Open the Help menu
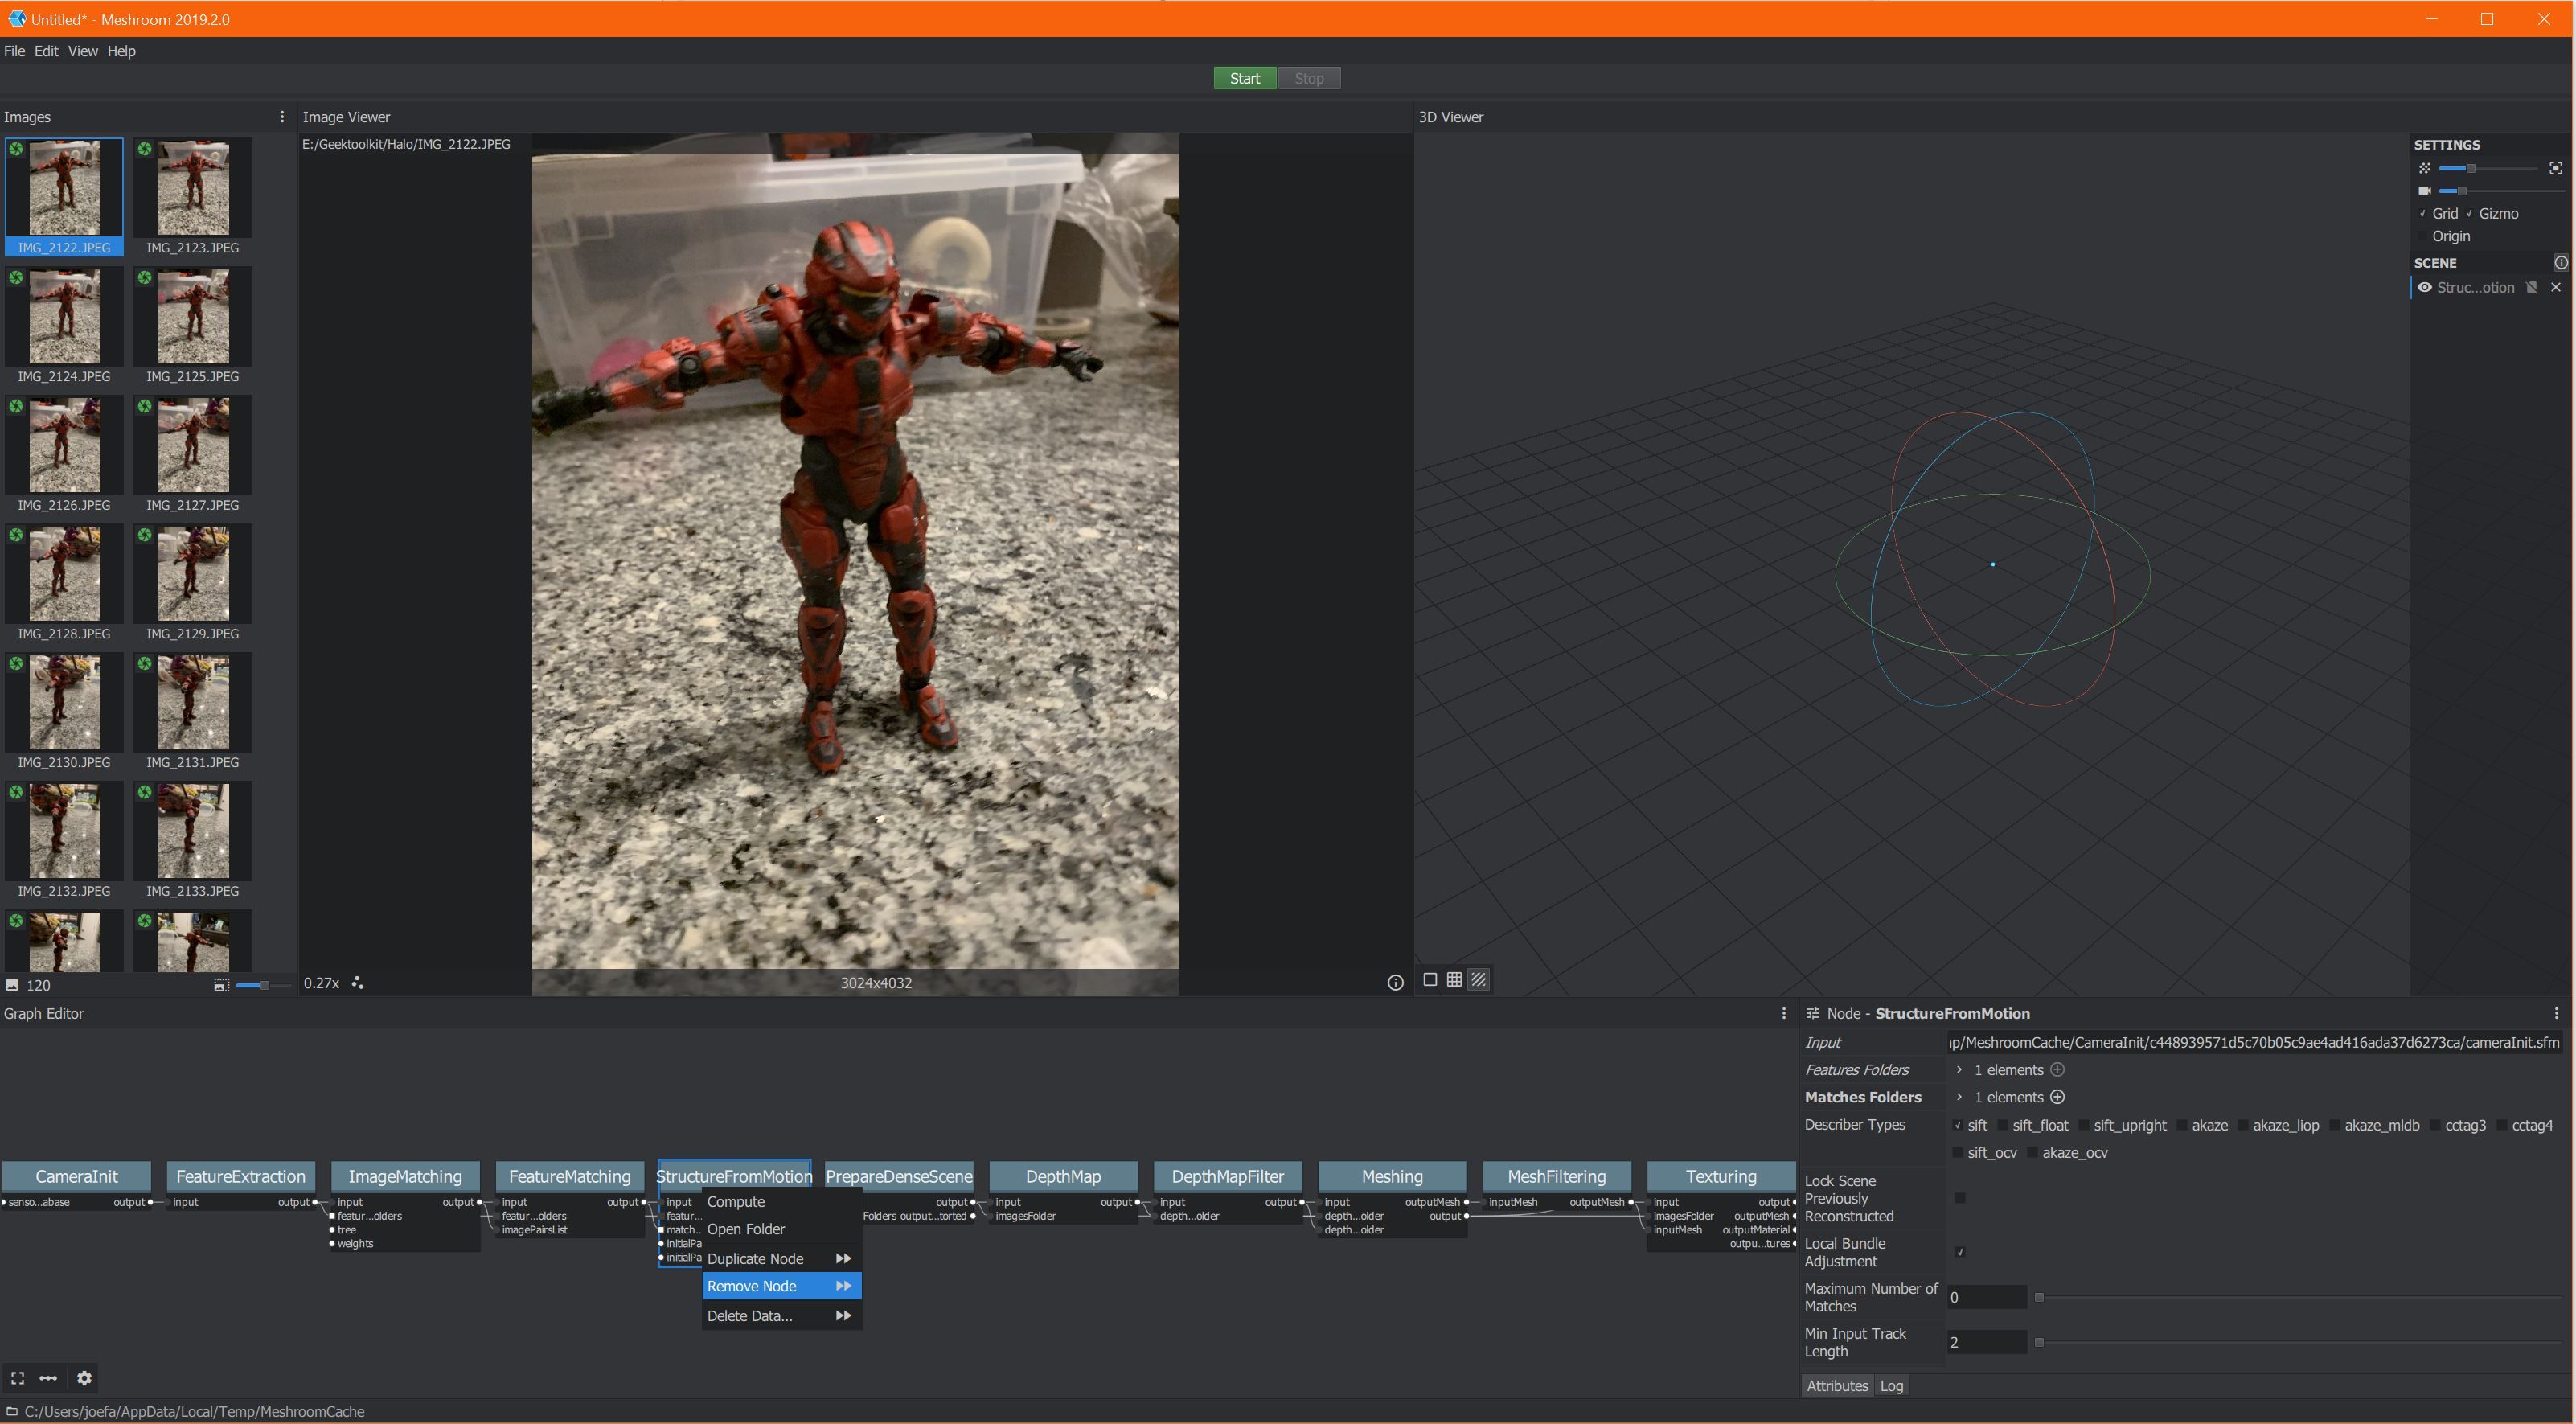The width and height of the screenshot is (2576, 1424). (x=121, y=51)
